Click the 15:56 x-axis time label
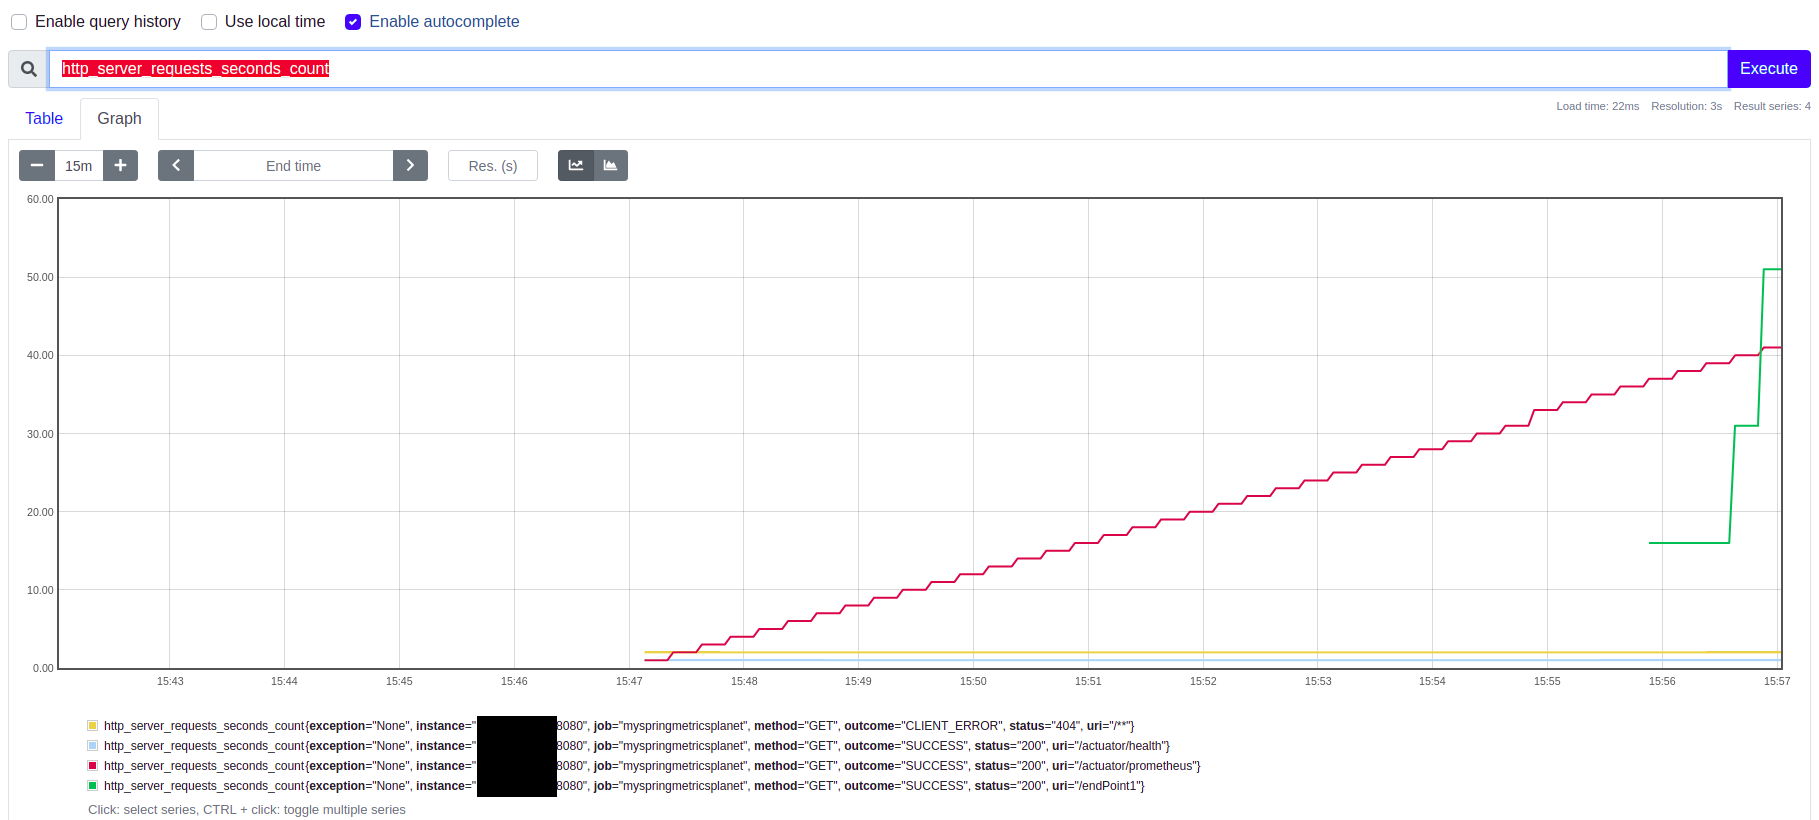Image resolution: width=1819 pixels, height=820 pixels. tap(1662, 681)
